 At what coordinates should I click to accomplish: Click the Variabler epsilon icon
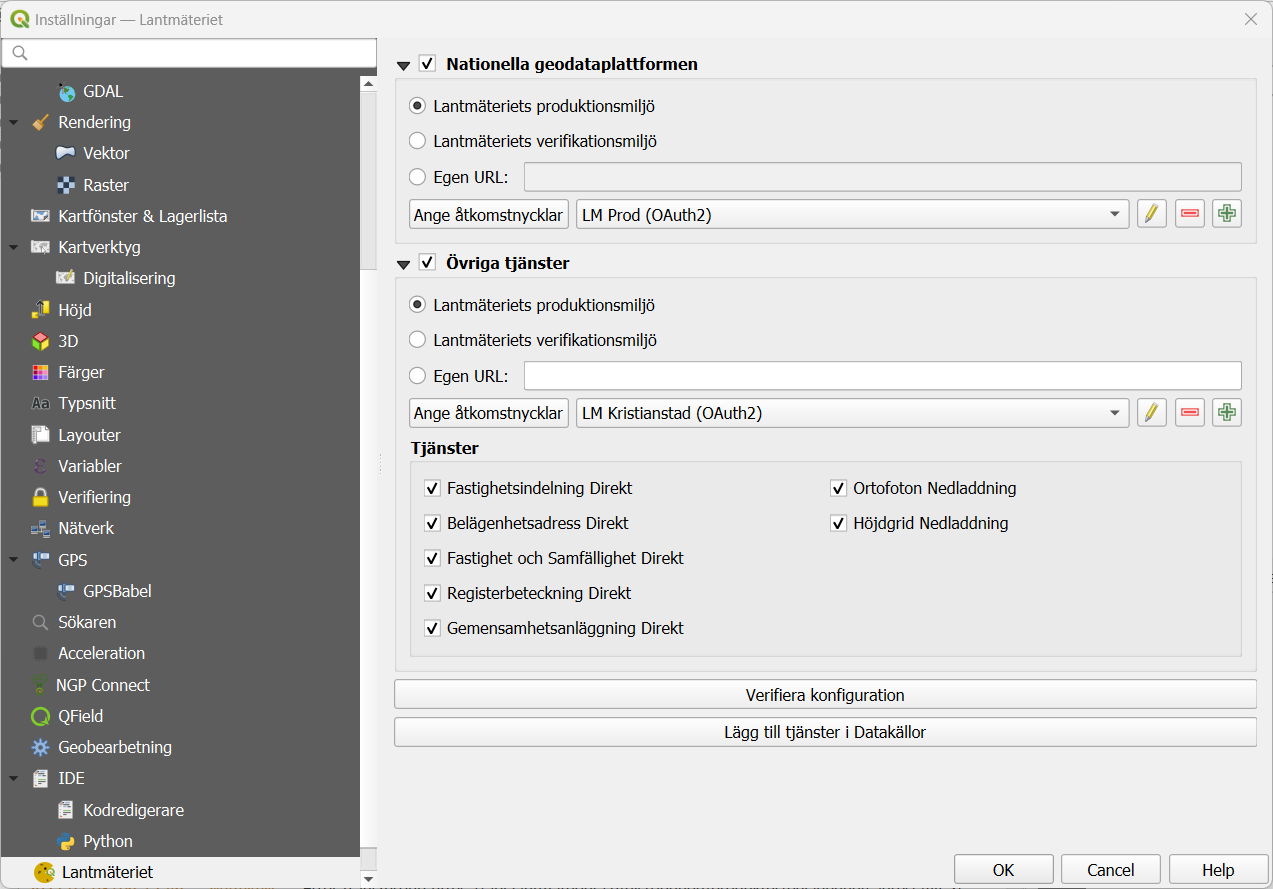tap(41, 466)
